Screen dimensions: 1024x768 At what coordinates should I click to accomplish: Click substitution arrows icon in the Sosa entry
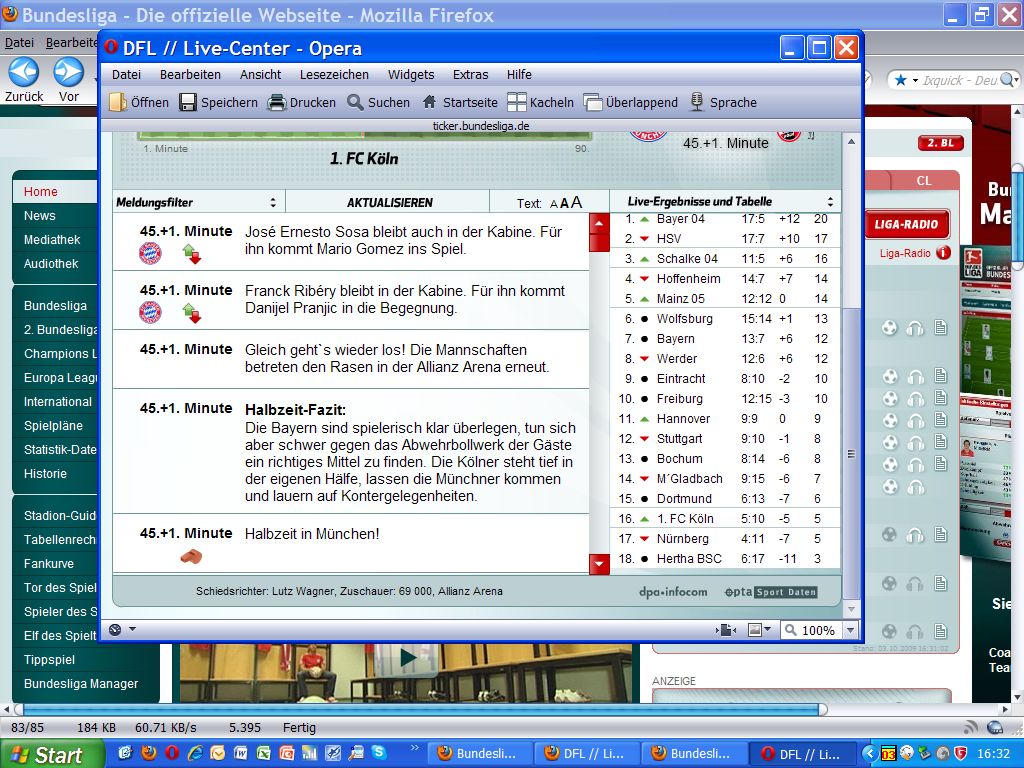(x=191, y=253)
